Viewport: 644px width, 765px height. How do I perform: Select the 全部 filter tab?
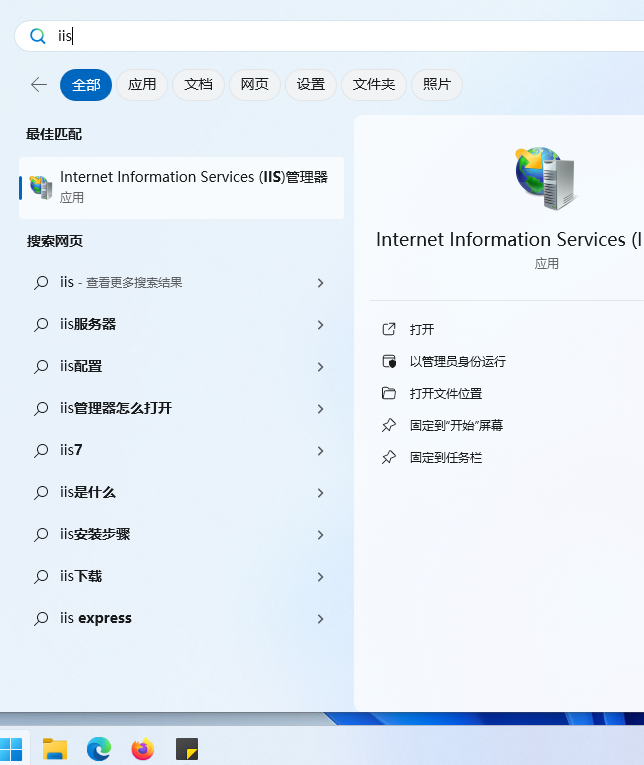coord(86,85)
